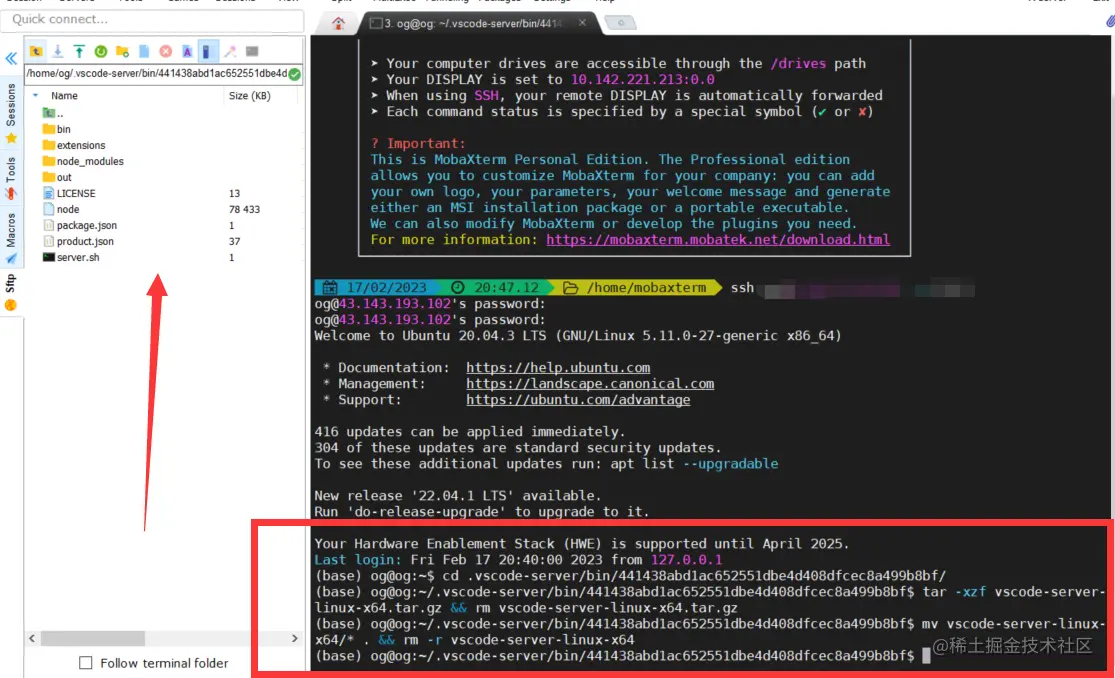
Task: Go to parent directory via toolbar icon
Action: pyautogui.click(x=36, y=51)
